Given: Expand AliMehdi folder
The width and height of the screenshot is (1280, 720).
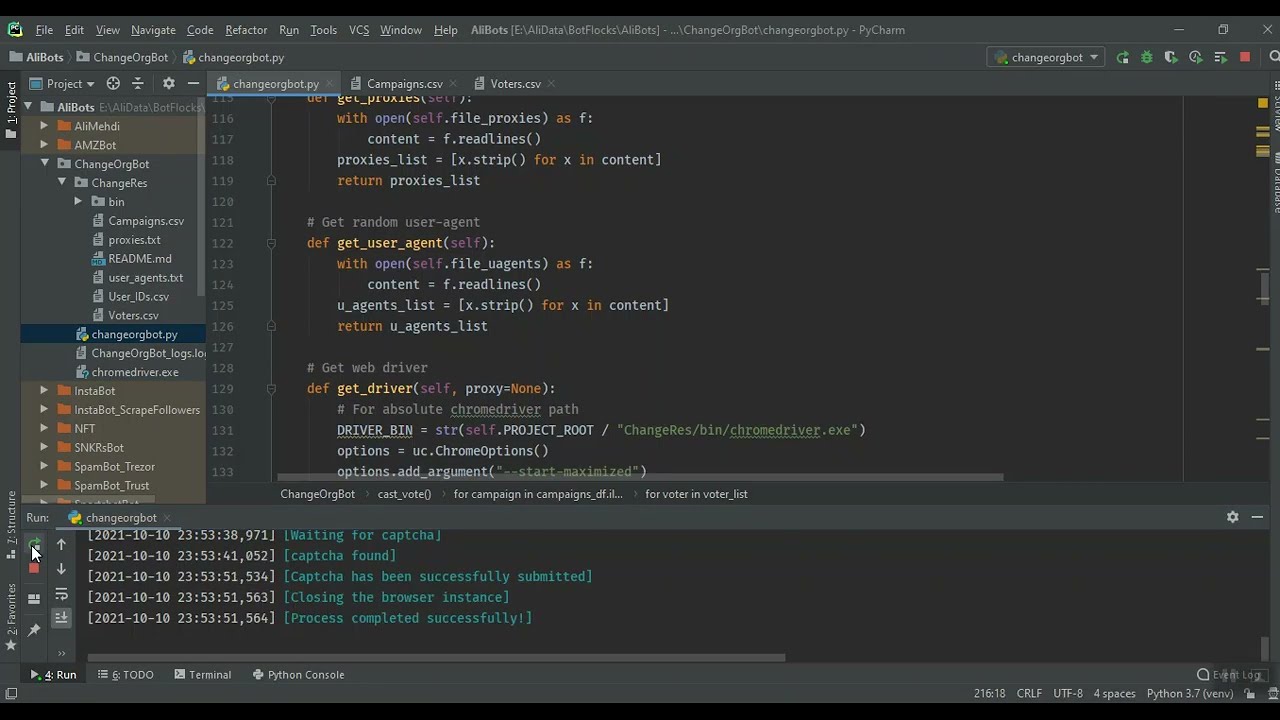Looking at the screenshot, I should pyautogui.click(x=44, y=126).
